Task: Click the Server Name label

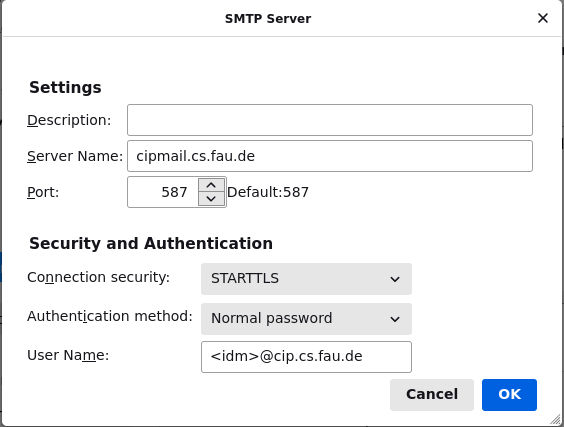Action: (x=75, y=156)
